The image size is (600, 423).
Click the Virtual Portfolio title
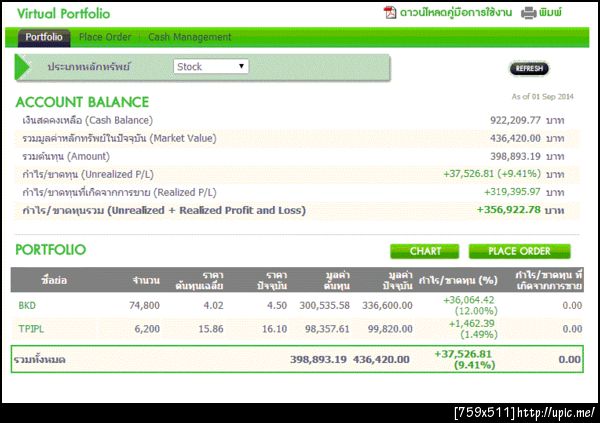click(x=64, y=14)
